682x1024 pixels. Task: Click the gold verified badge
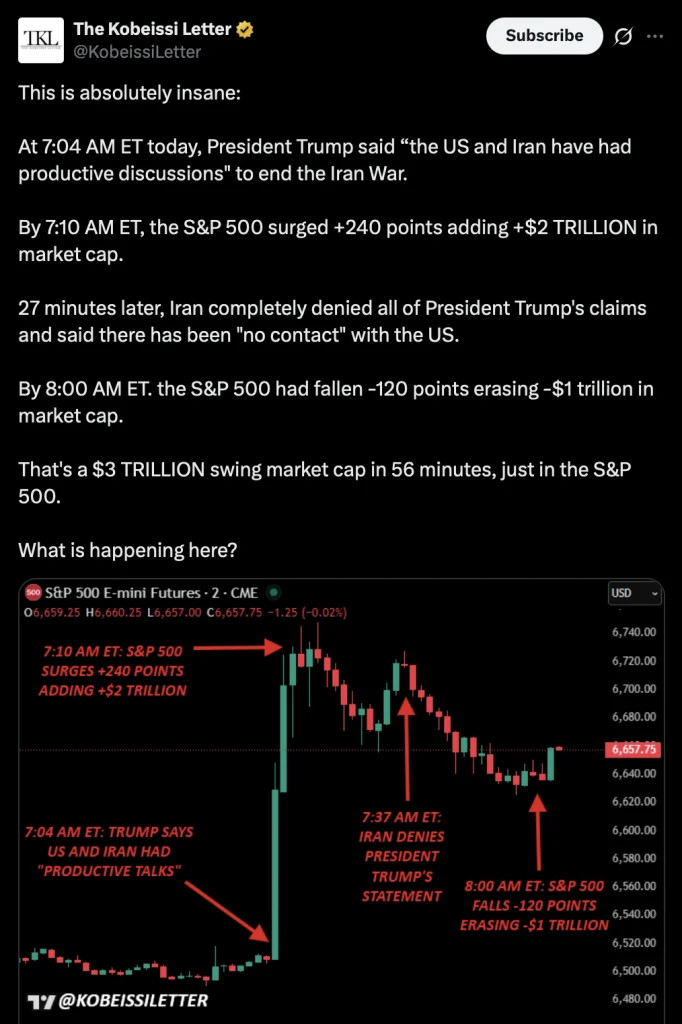click(x=245, y=30)
